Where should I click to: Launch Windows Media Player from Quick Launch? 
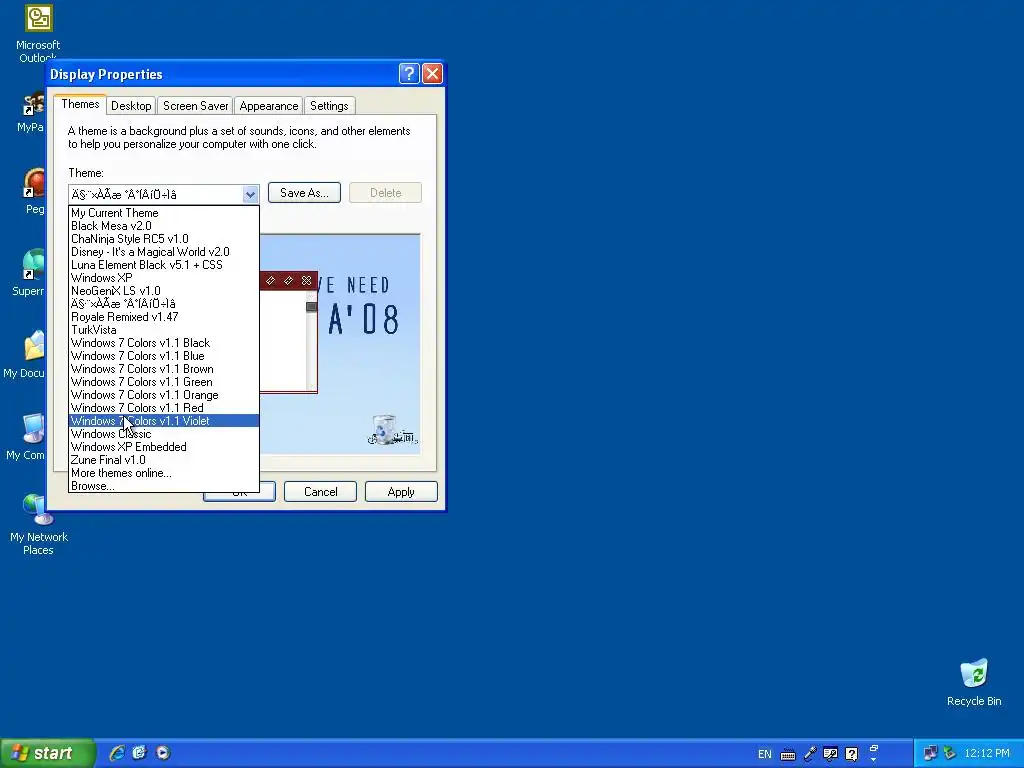pyautogui.click(x=163, y=753)
